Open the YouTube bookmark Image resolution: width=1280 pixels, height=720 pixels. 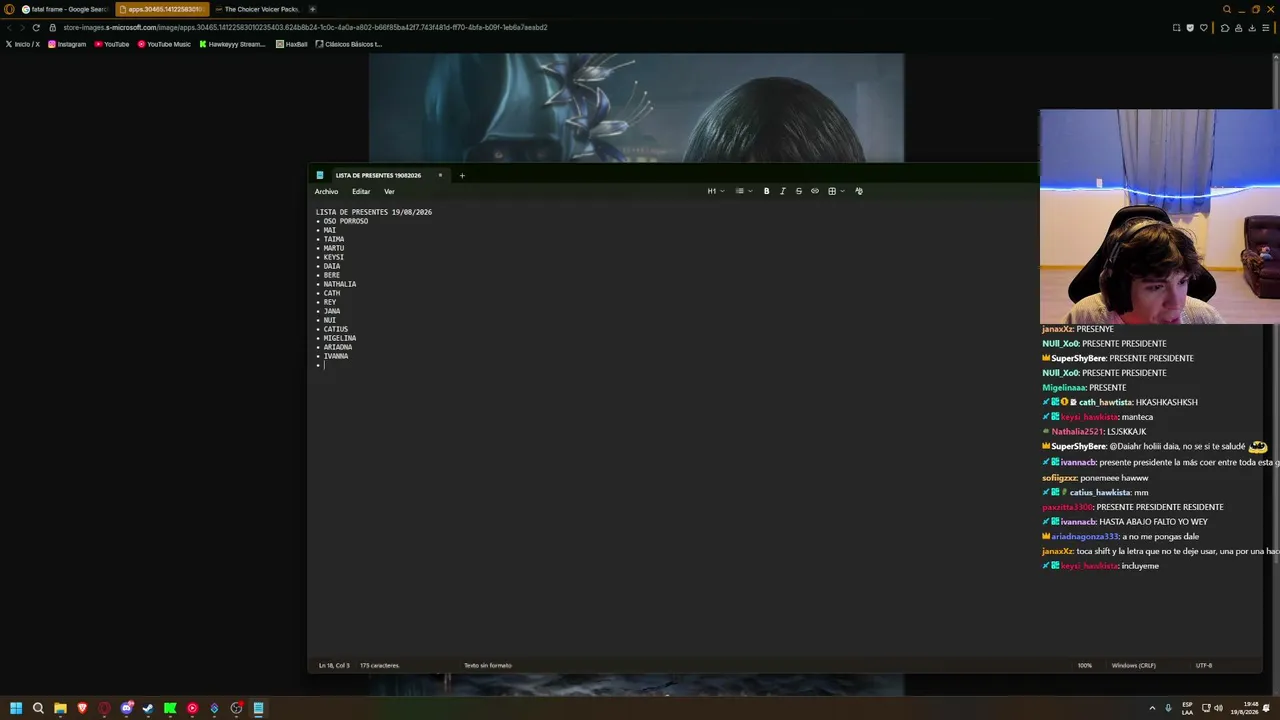pos(112,44)
